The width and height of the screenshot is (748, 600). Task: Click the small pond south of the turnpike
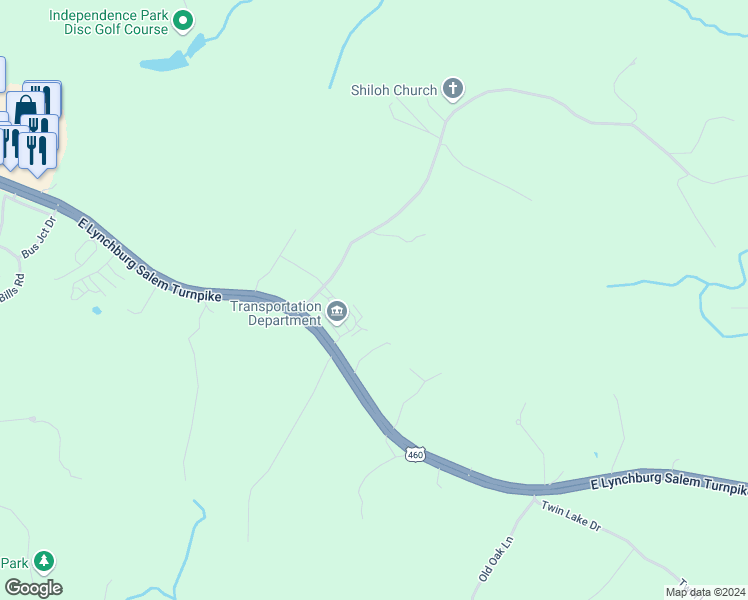click(x=97, y=310)
